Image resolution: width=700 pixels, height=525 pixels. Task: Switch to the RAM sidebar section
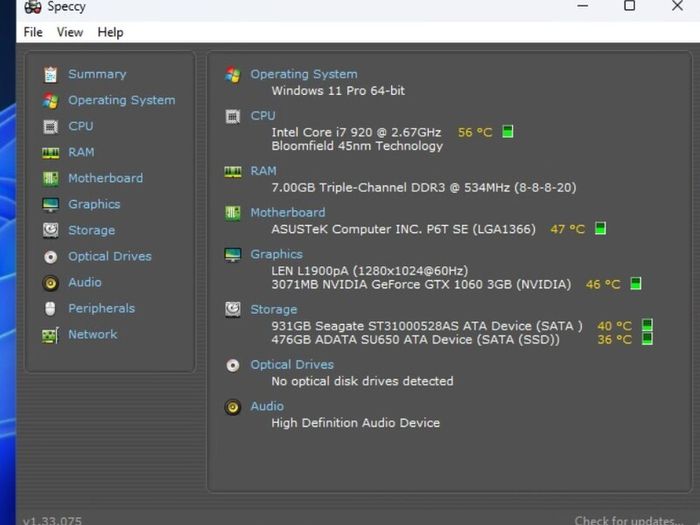coord(81,152)
